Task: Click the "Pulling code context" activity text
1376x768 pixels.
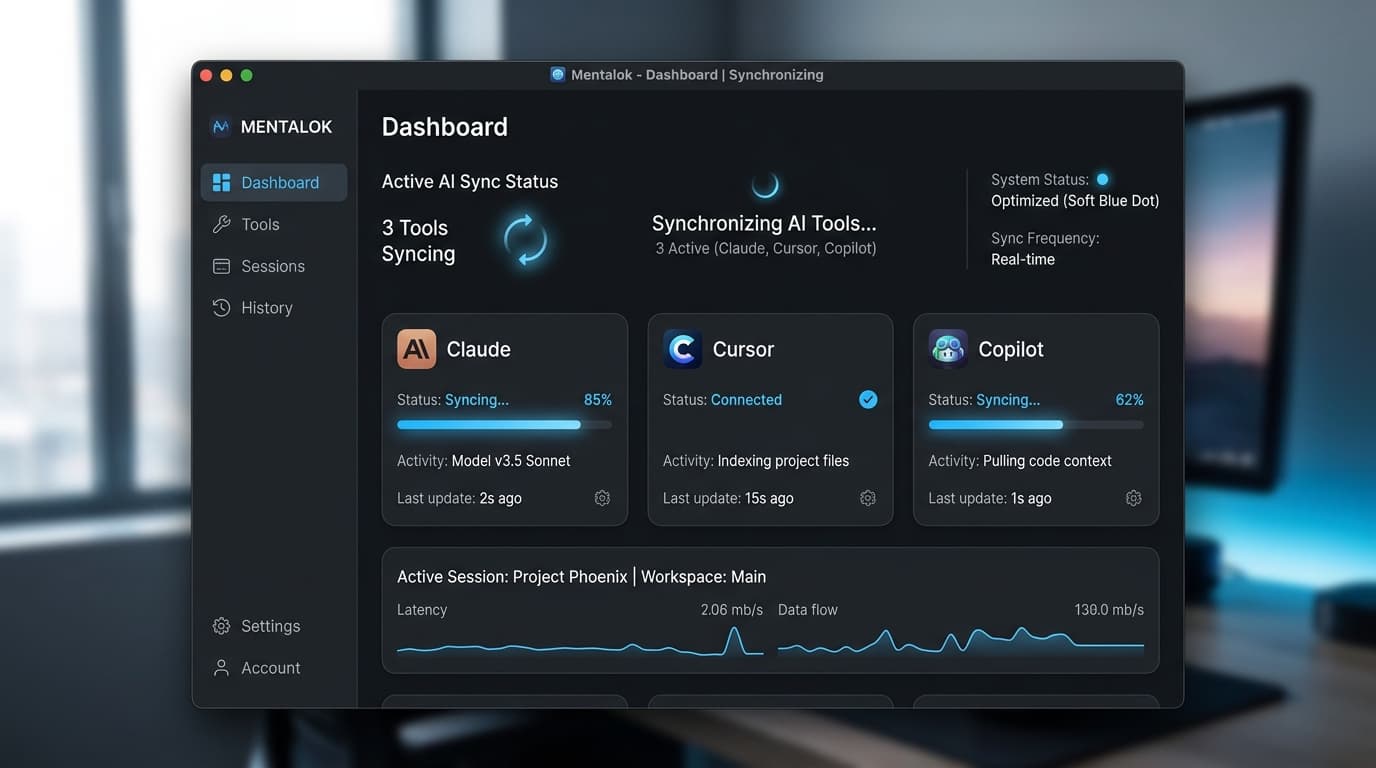Action: 1047,461
